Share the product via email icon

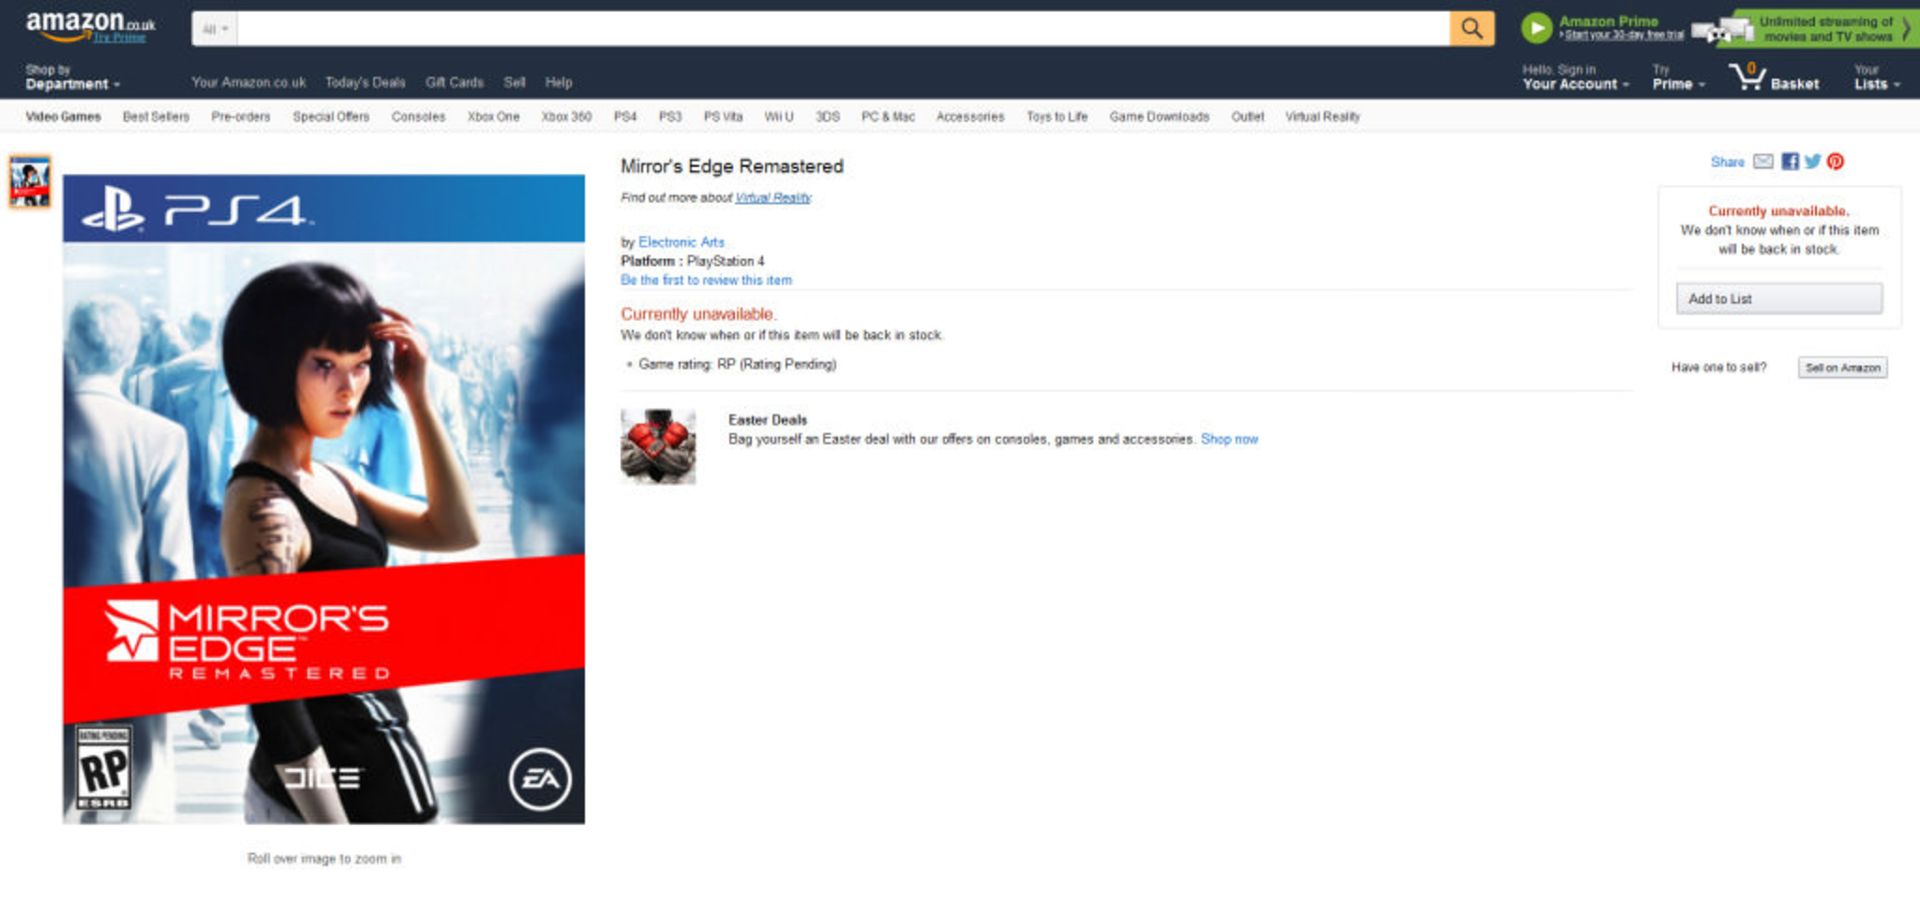(1762, 161)
